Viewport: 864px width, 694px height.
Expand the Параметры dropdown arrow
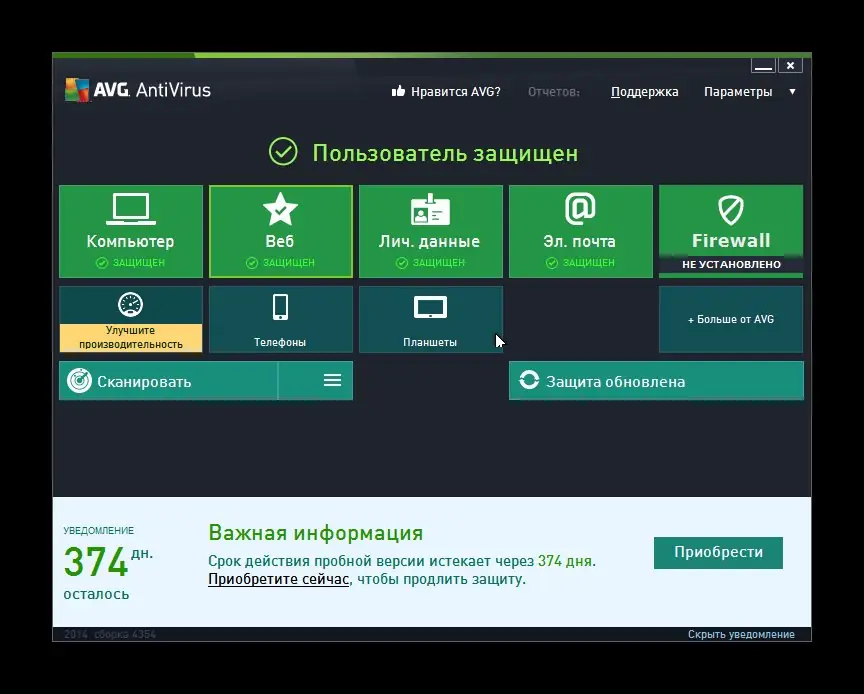click(x=792, y=92)
